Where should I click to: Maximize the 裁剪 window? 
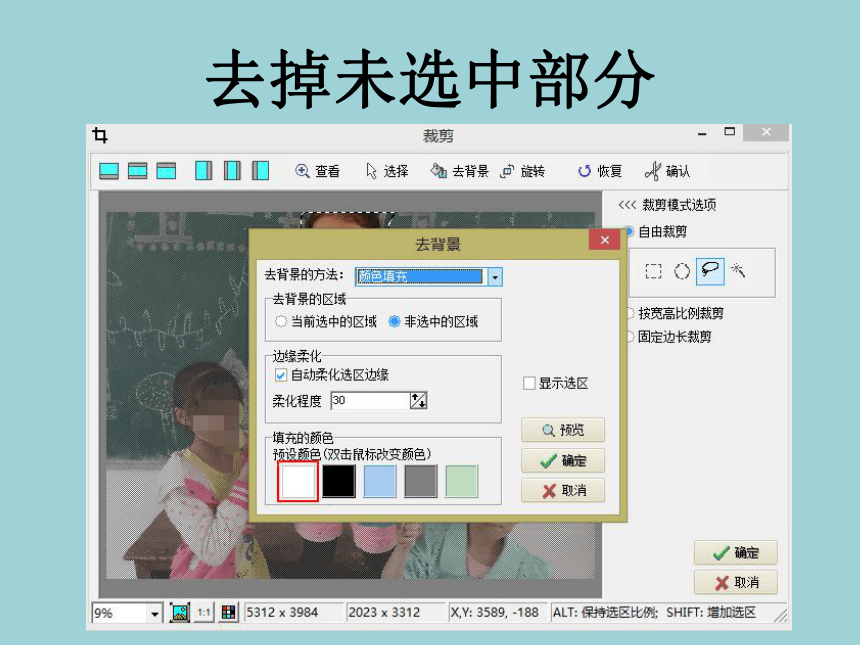click(729, 132)
